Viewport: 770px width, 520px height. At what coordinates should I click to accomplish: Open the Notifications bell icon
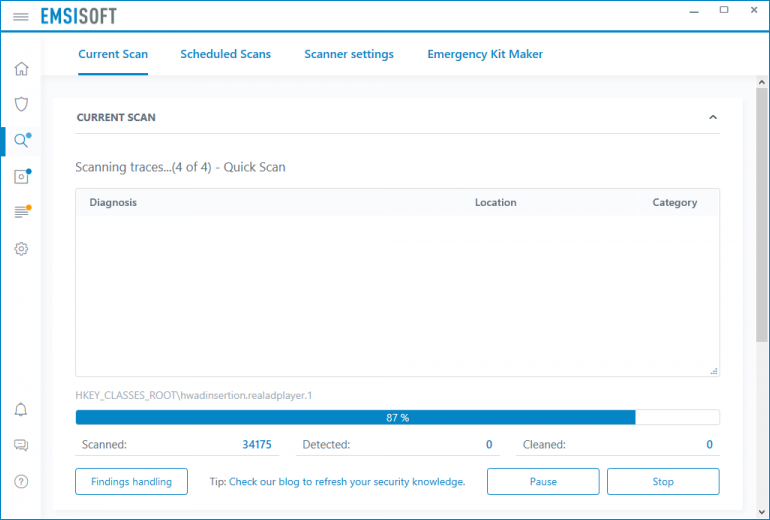pos(21,410)
